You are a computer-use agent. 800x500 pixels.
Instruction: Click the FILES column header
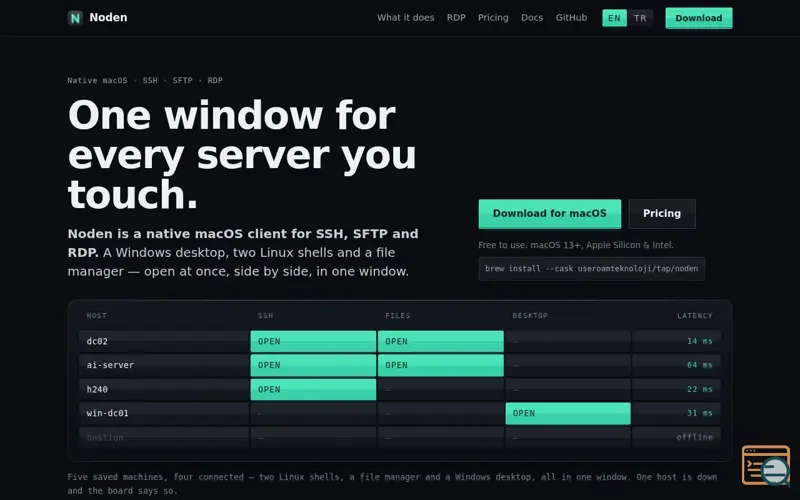click(x=397, y=316)
